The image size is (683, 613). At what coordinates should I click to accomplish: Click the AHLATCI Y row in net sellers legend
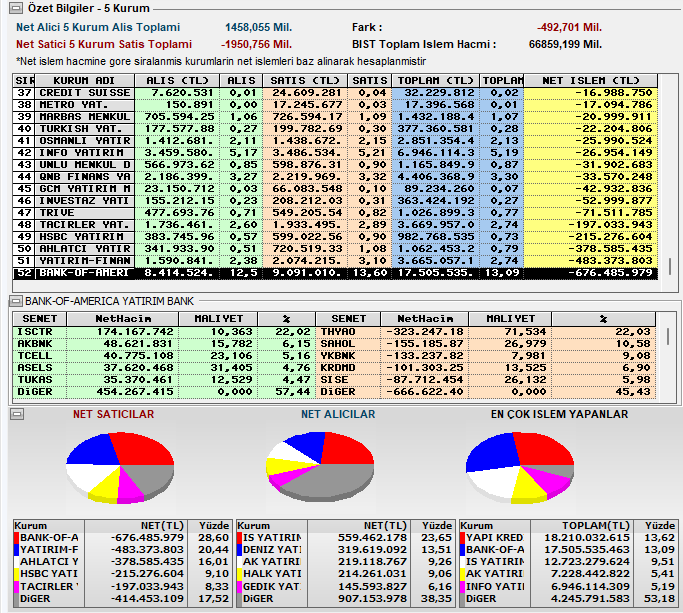122,562
